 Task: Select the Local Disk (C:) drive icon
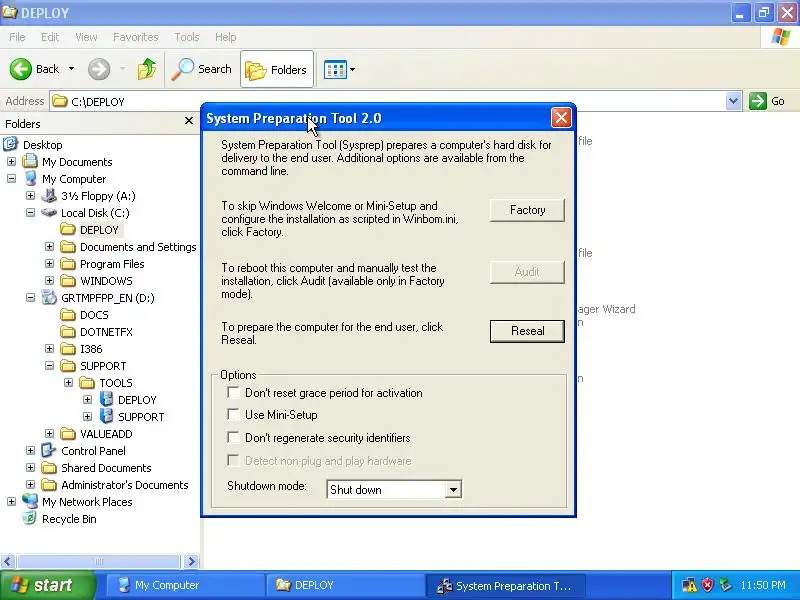49,212
